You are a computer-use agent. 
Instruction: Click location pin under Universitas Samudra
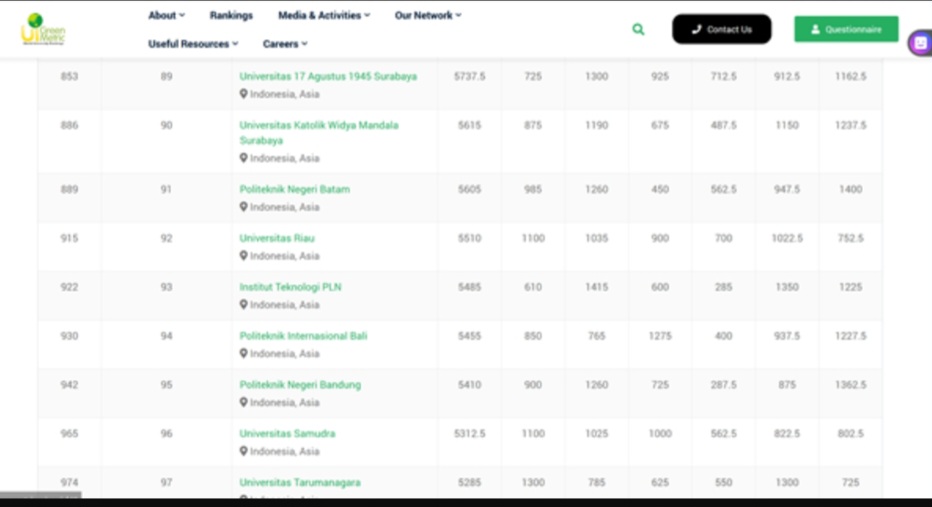pos(243,451)
